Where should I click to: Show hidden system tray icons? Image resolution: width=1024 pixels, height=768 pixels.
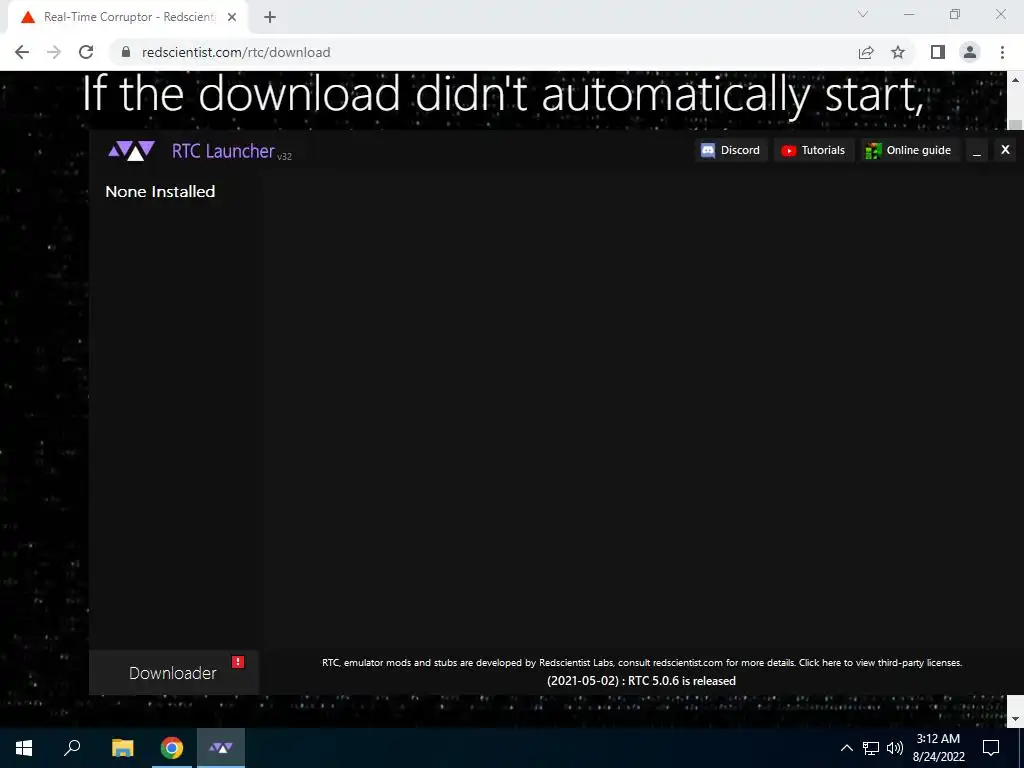pyautogui.click(x=846, y=748)
